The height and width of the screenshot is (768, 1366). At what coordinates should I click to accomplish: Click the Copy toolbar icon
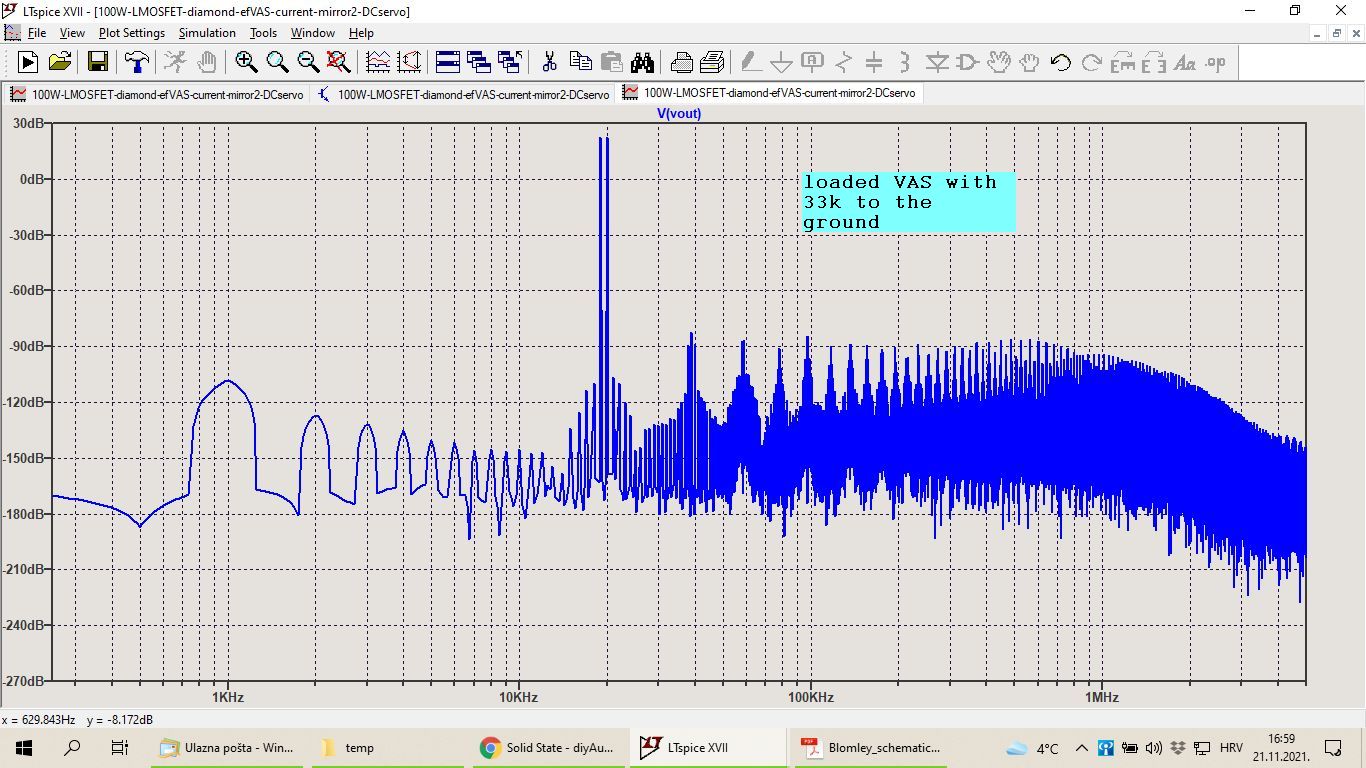(580, 62)
